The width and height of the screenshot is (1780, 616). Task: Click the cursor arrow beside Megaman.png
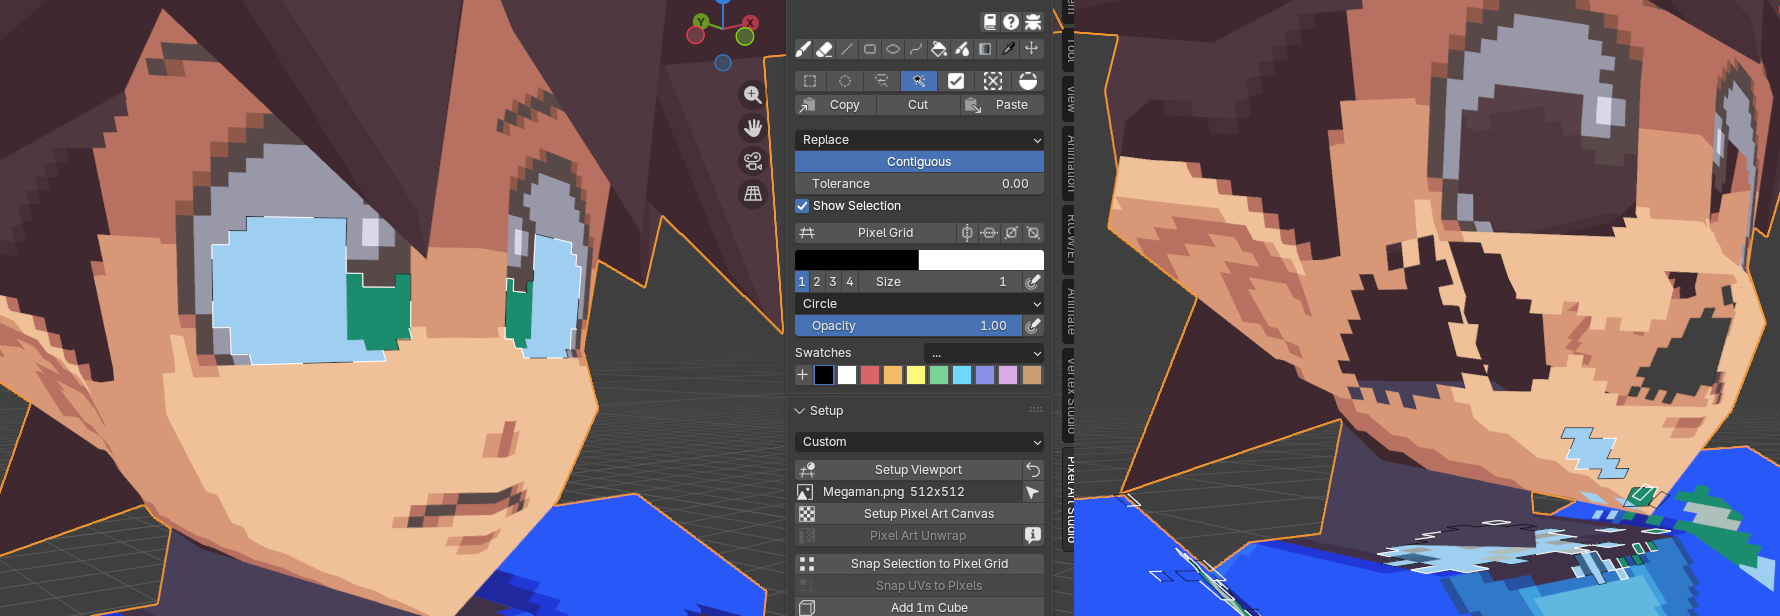1033,492
